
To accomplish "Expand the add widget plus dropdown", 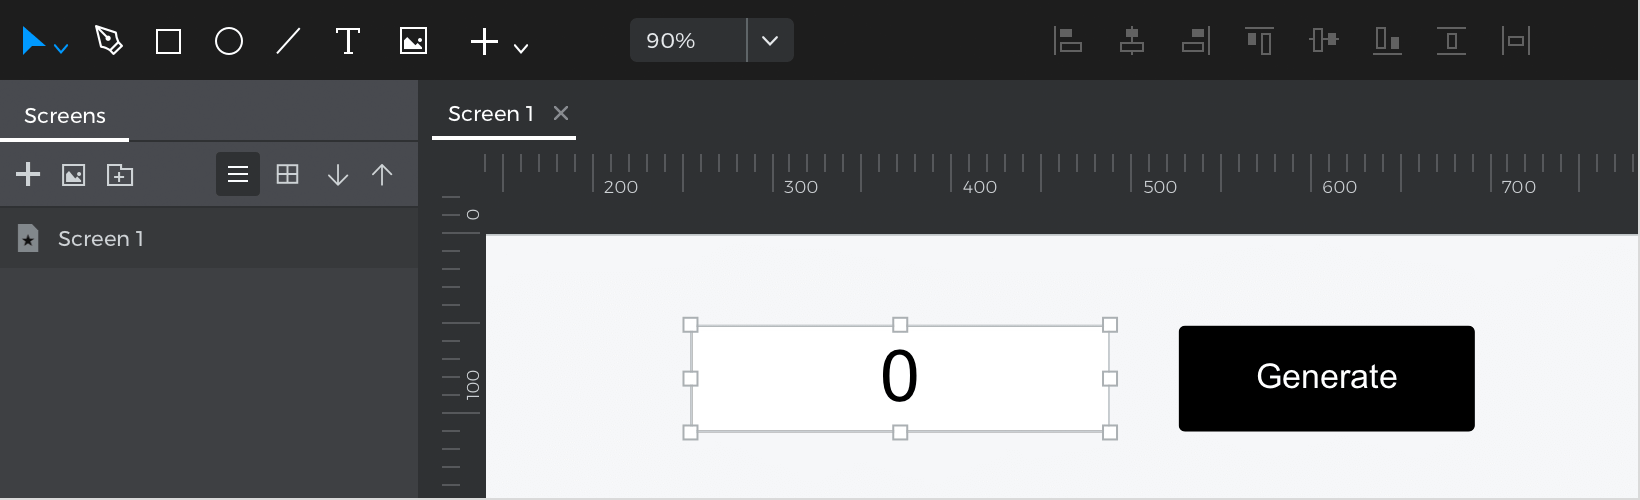I will point(521,47).
